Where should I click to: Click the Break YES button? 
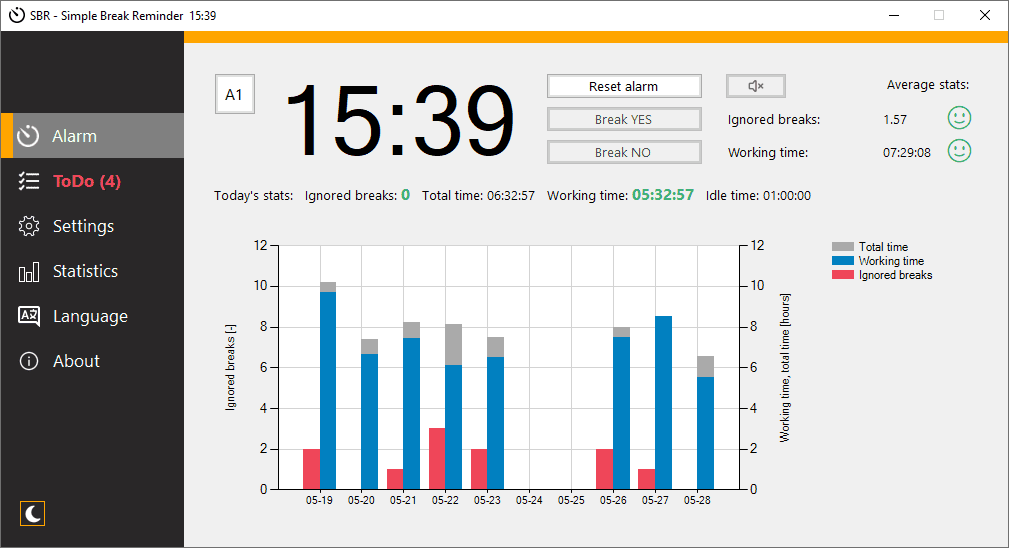[x=624, y=119]
